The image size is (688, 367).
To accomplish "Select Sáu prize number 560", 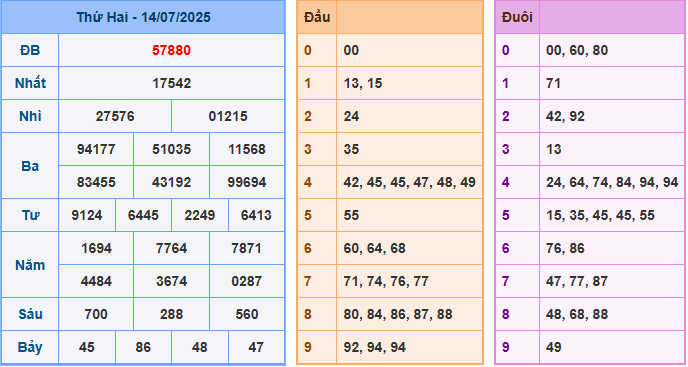I will point(247,314).
